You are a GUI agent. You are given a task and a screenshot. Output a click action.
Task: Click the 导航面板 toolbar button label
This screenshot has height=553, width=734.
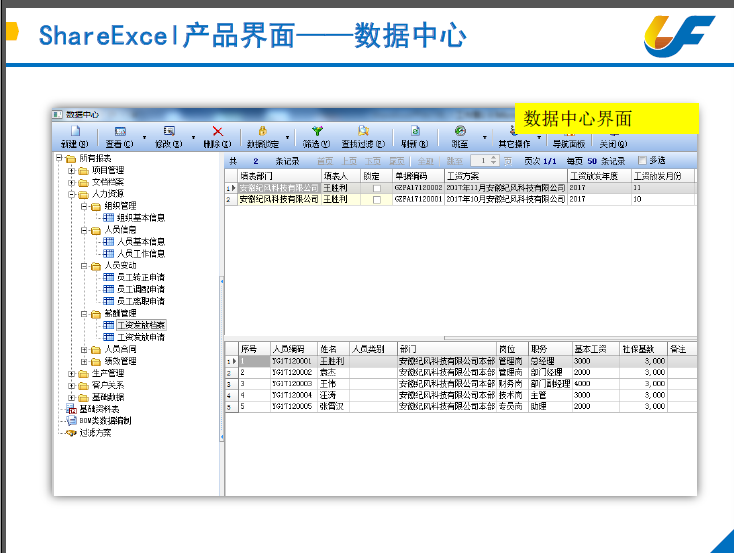(x=569, y=144)
